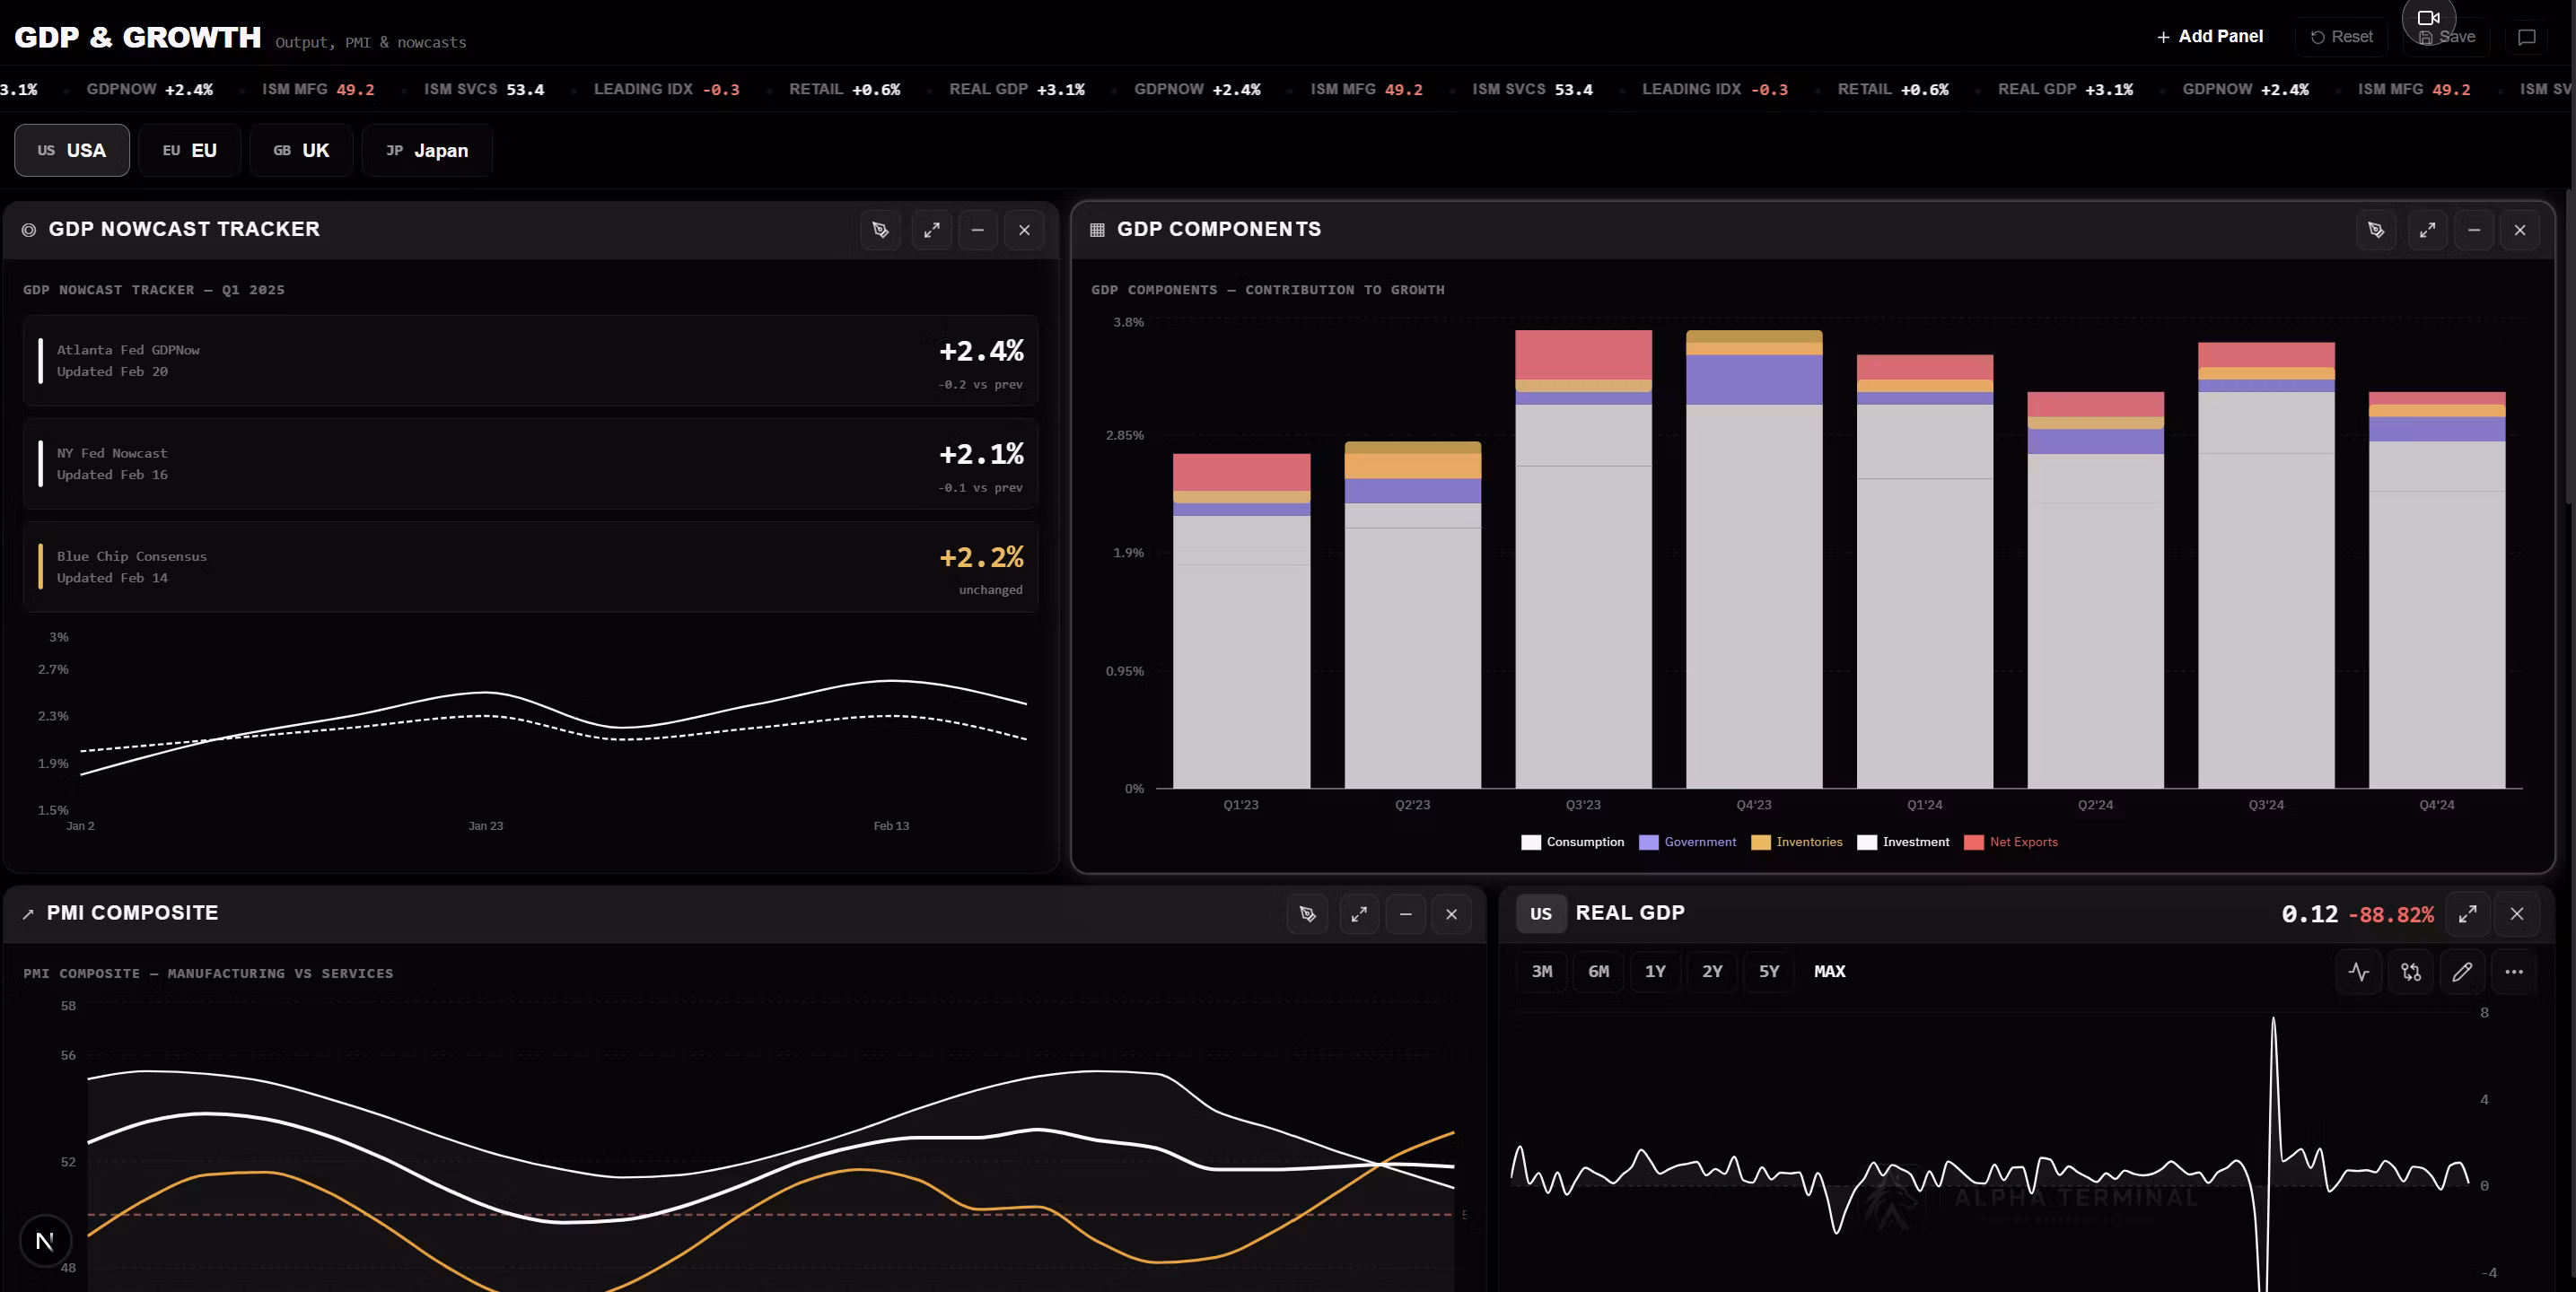Switch to the EU country tab
Image resolution: width=2576 pixels, height=1292 pixels.
click(x=189, y=150)
